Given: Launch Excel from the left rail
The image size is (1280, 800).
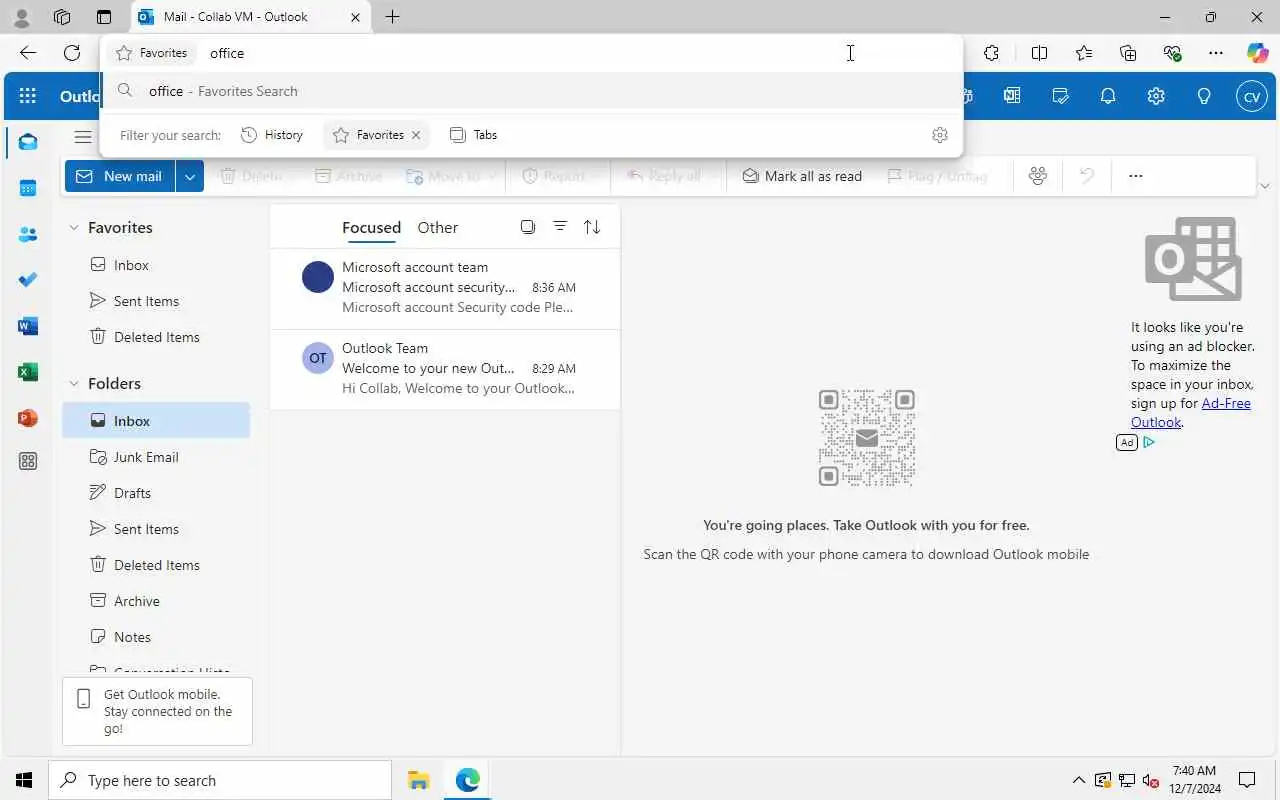Looking at the screenshot, I should 28,372.
